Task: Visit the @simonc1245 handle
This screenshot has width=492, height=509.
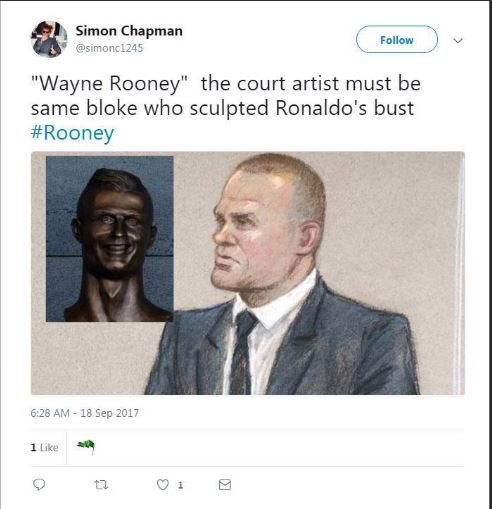Action: pyautogui.click(x=109, y=48)
